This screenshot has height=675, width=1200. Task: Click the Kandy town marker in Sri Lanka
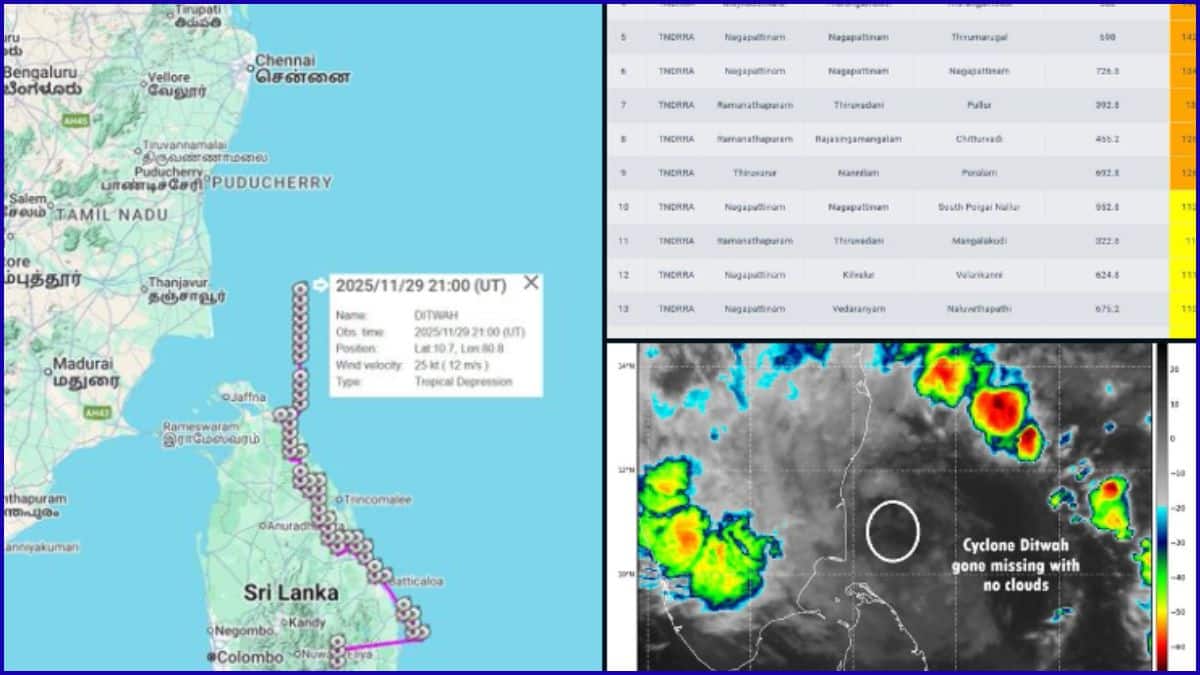point(286,621)
